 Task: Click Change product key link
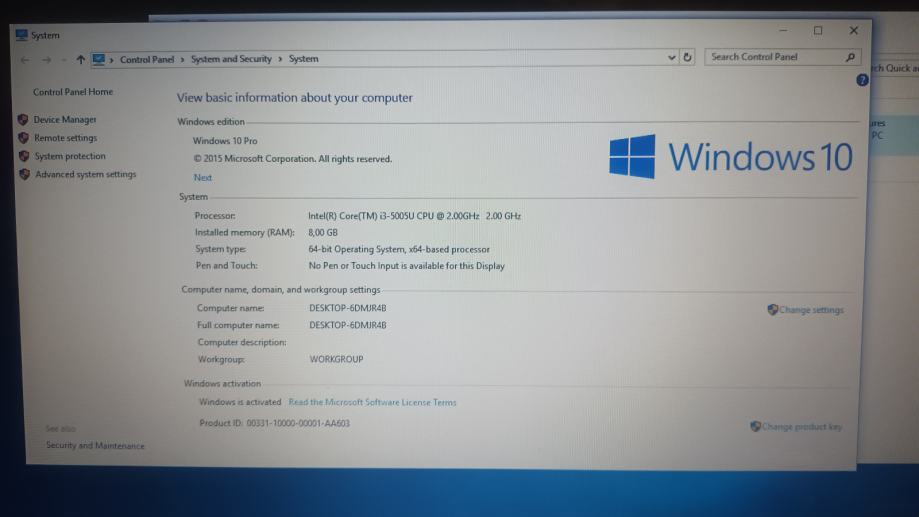click(802, 427)
